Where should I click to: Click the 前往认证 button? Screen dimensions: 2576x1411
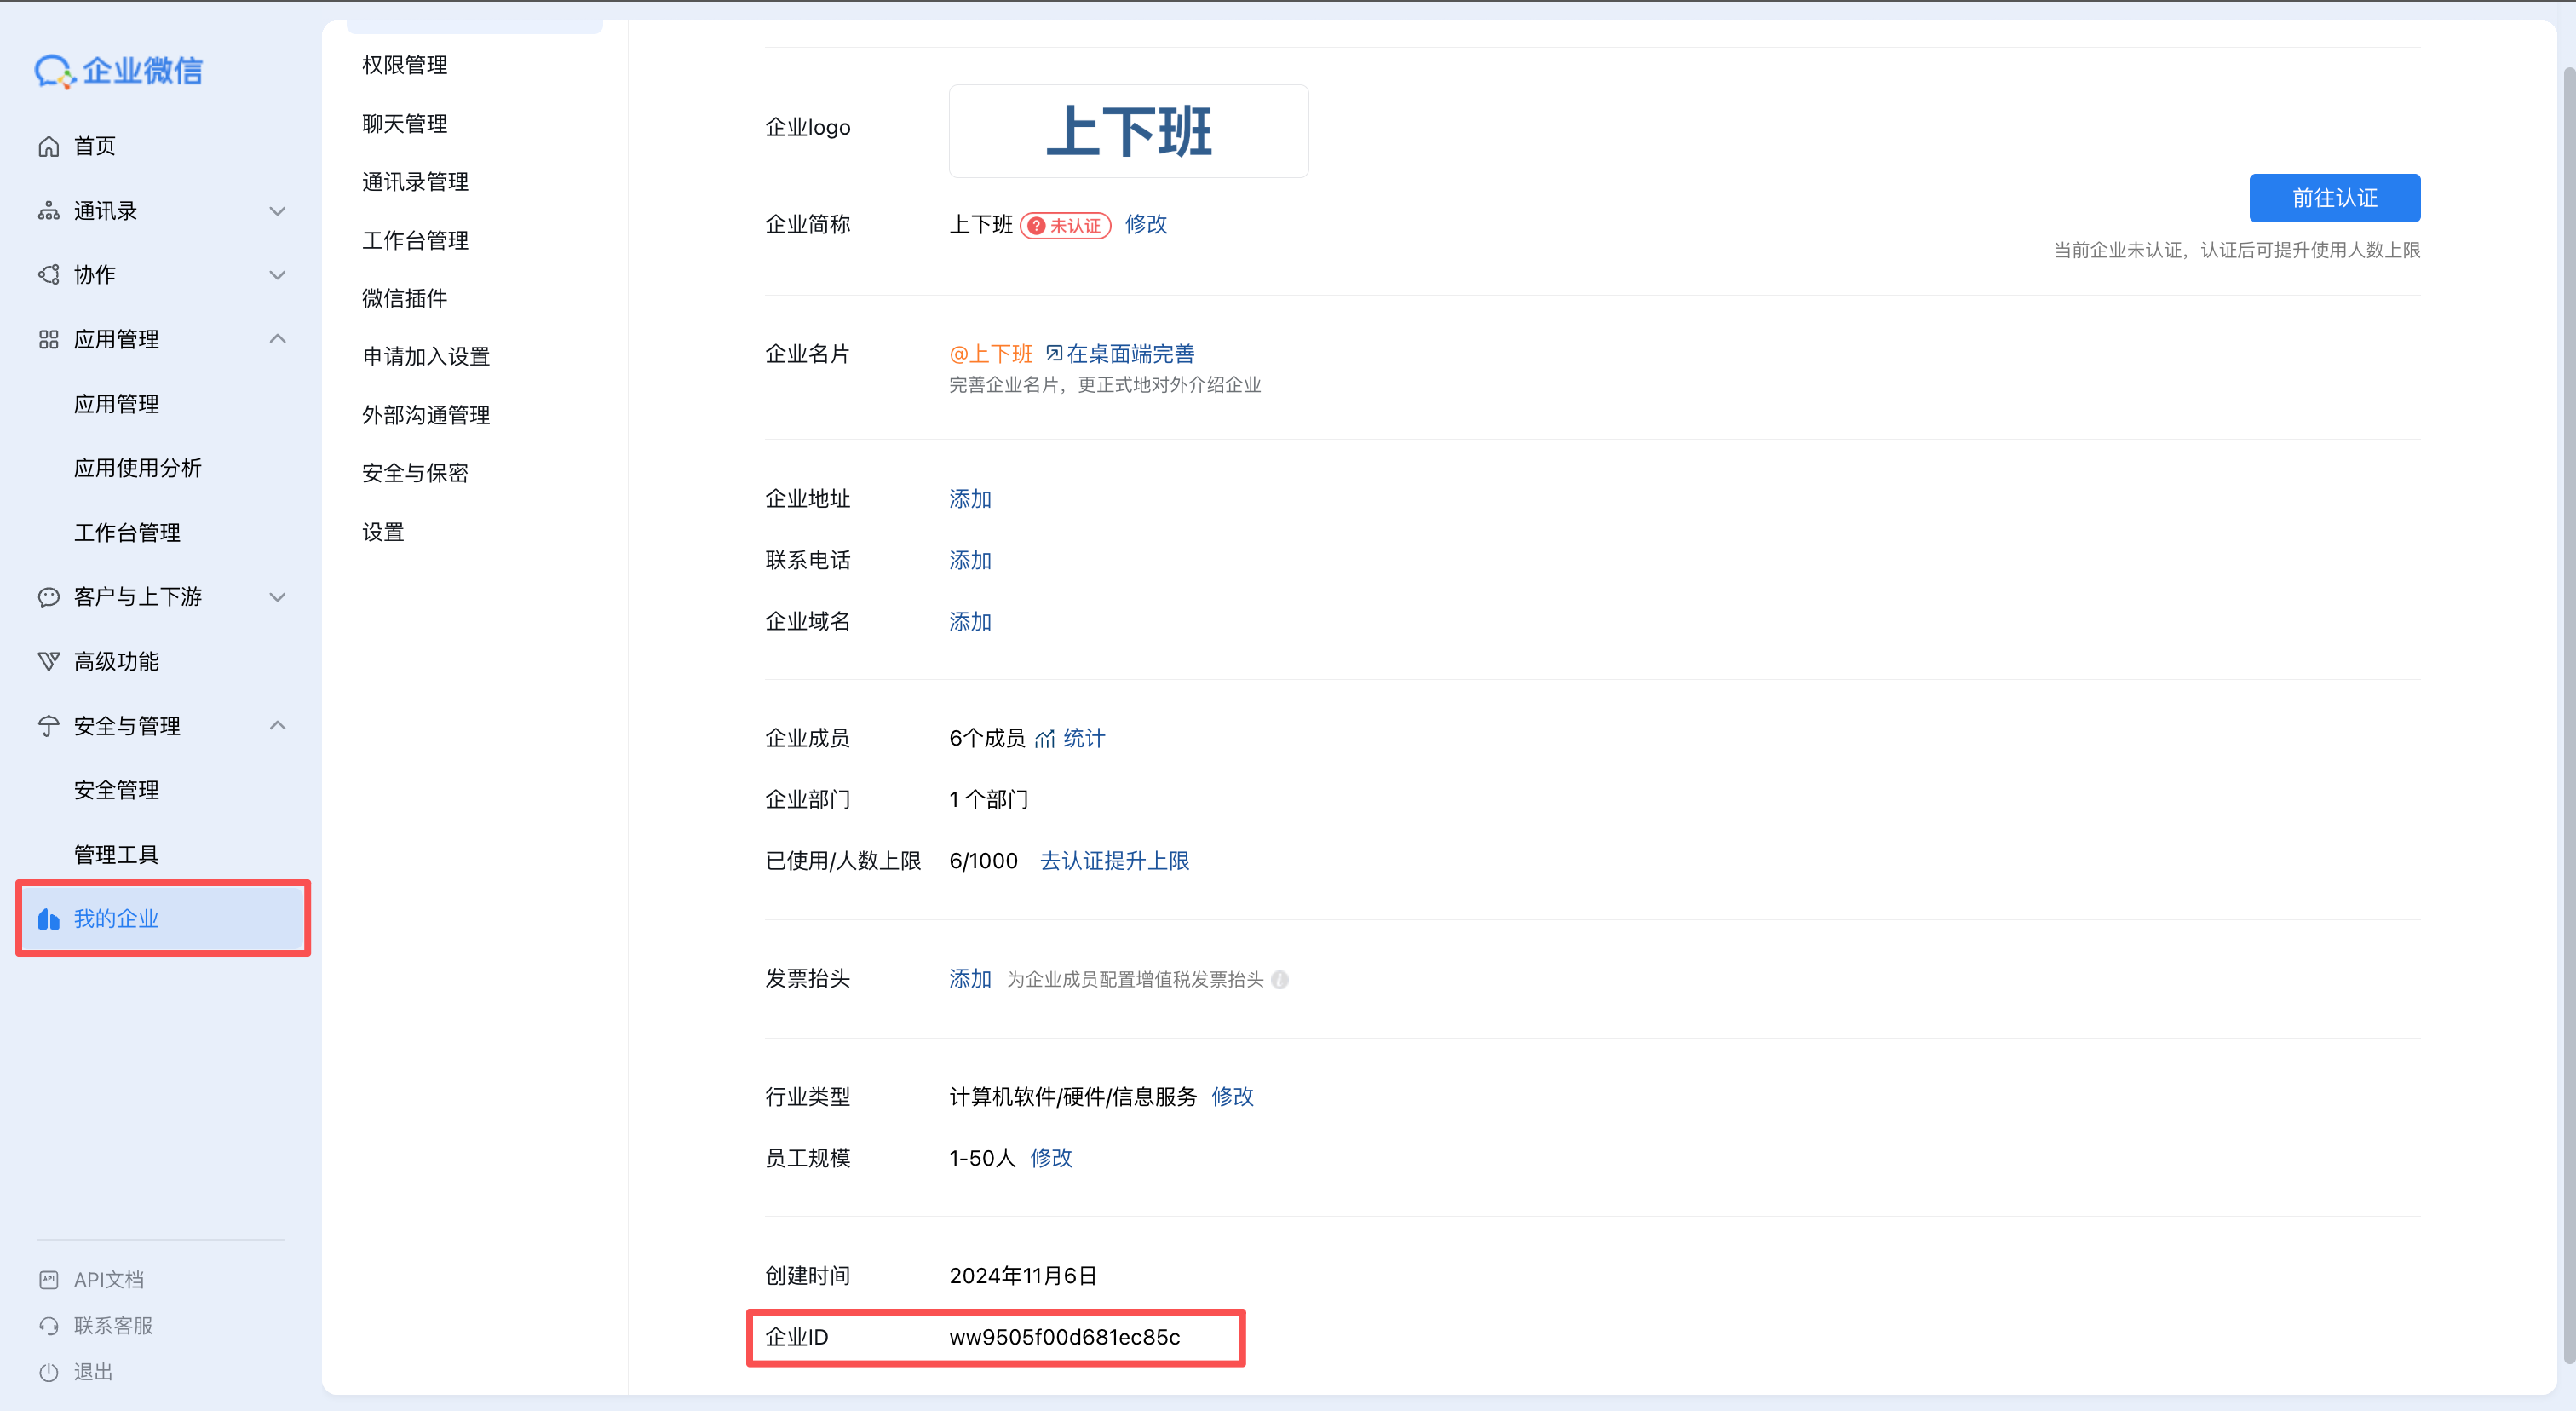coord(2335,198)
